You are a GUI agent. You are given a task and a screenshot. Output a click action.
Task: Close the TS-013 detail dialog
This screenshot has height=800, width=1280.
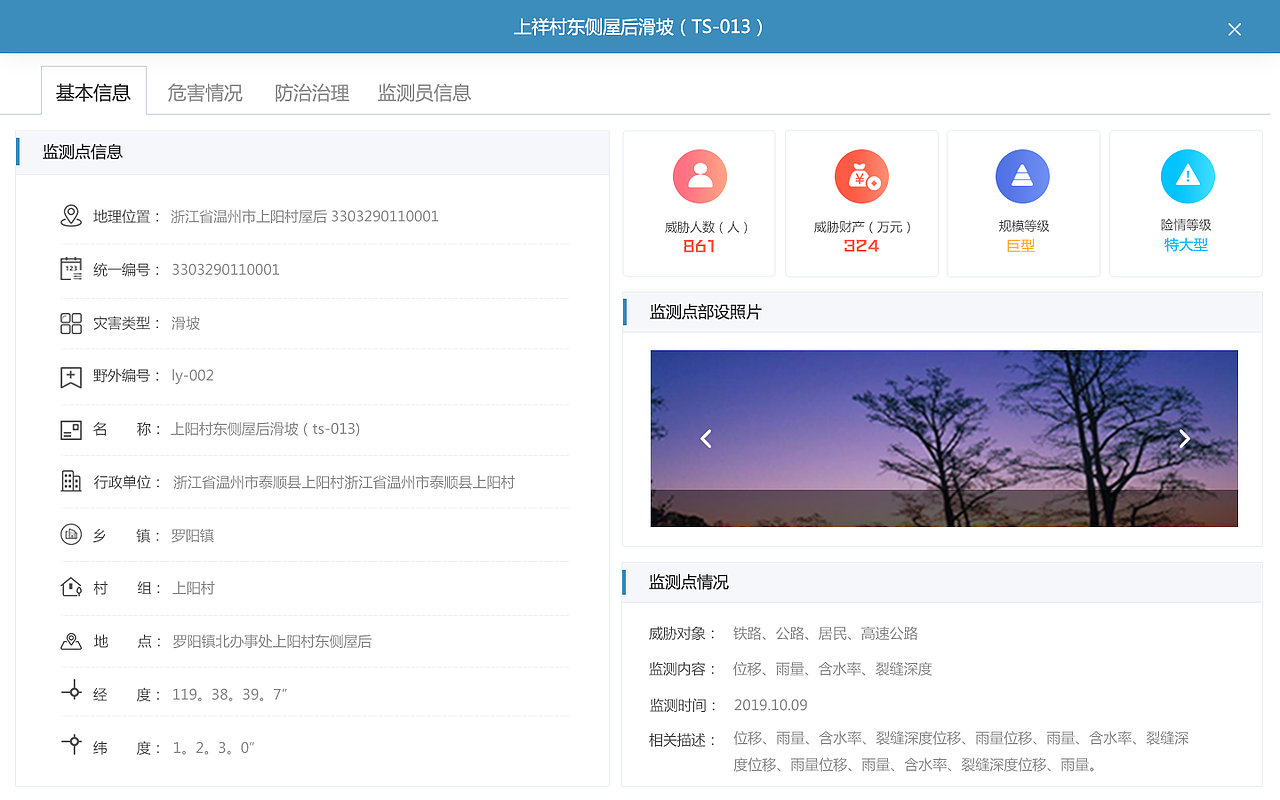tap(1234, 28)
